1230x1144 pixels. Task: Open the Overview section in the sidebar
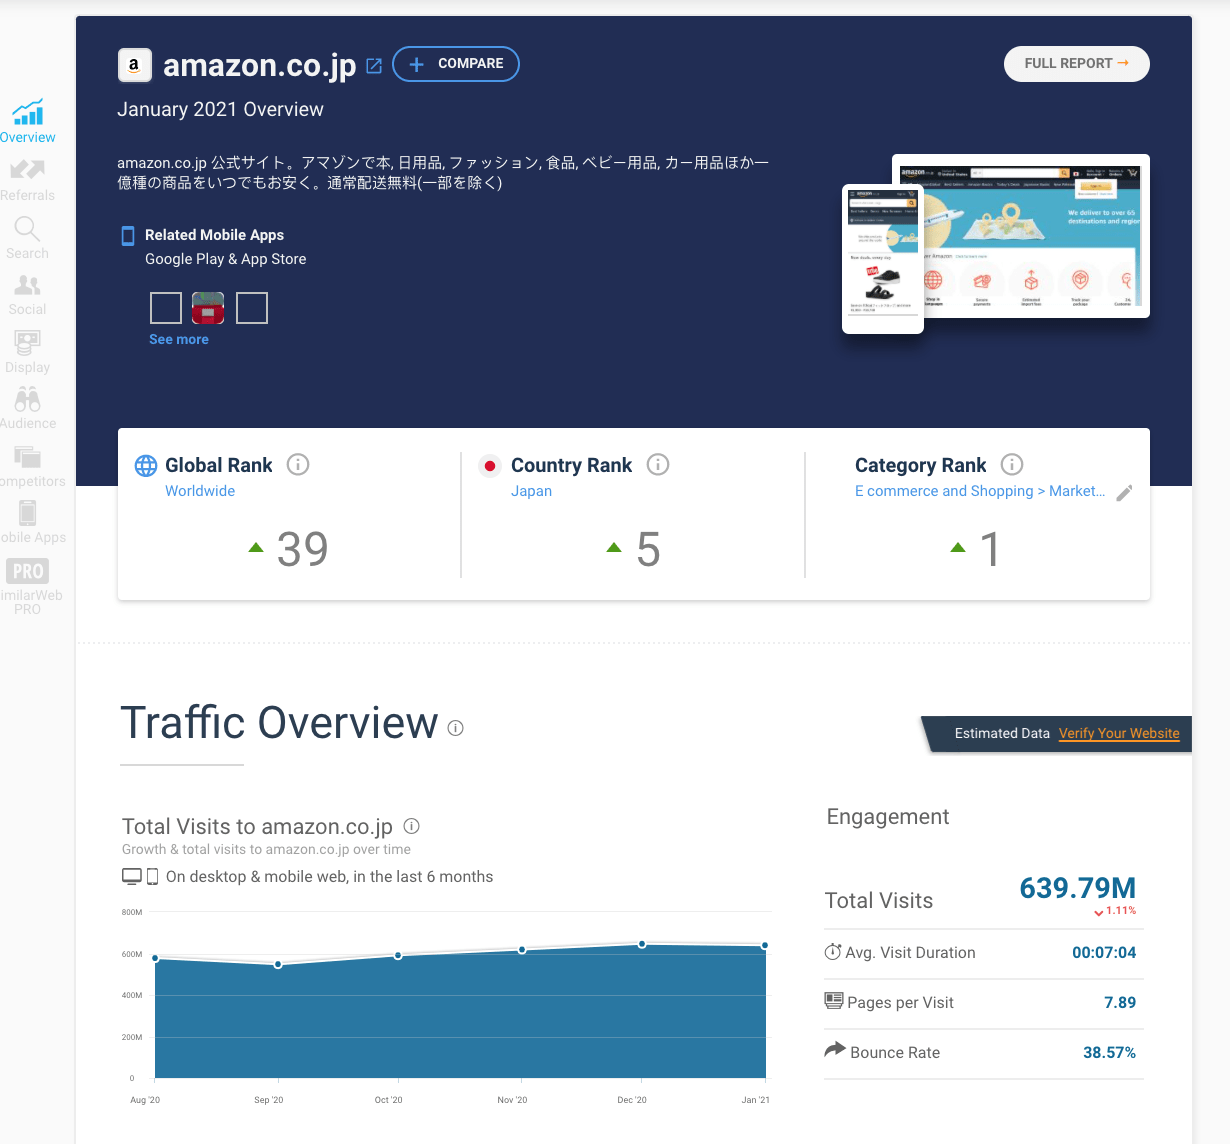pyautogui.click(x=28, y=122)
